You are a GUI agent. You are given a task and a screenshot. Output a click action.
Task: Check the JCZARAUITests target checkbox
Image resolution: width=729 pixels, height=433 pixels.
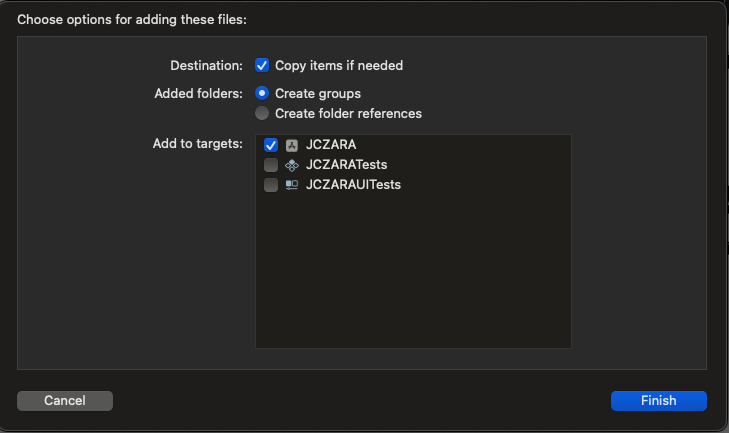pyautogui.click(x=271, y=185)
